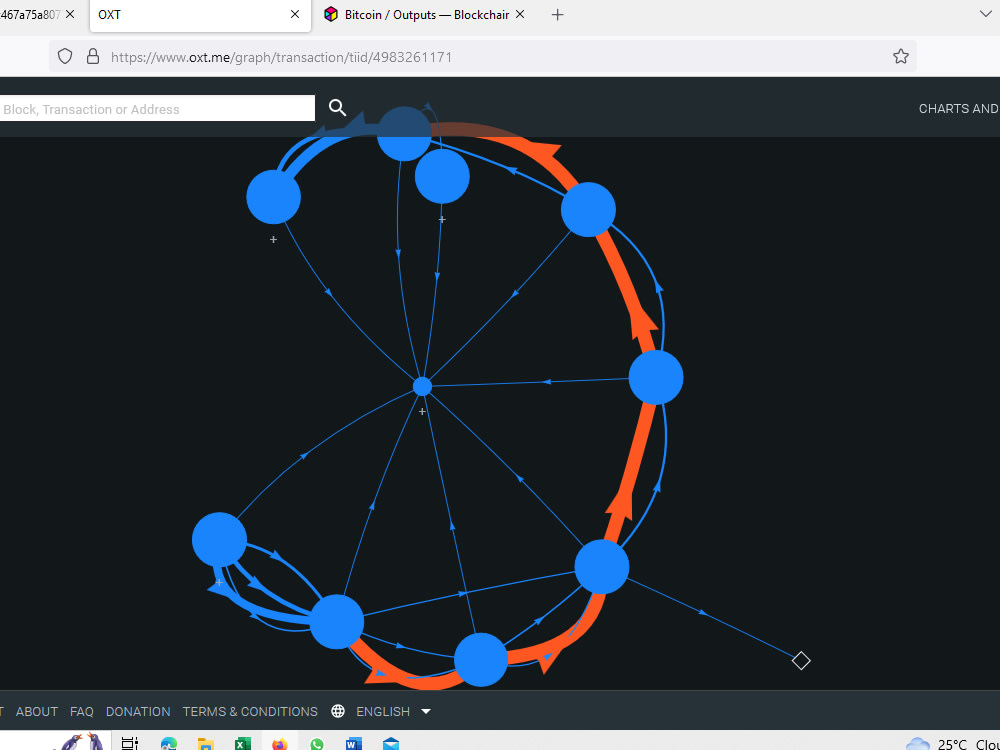Click the transaction search input field
The width and height of the screenshot is (1000, 750).
click(155, 108)
